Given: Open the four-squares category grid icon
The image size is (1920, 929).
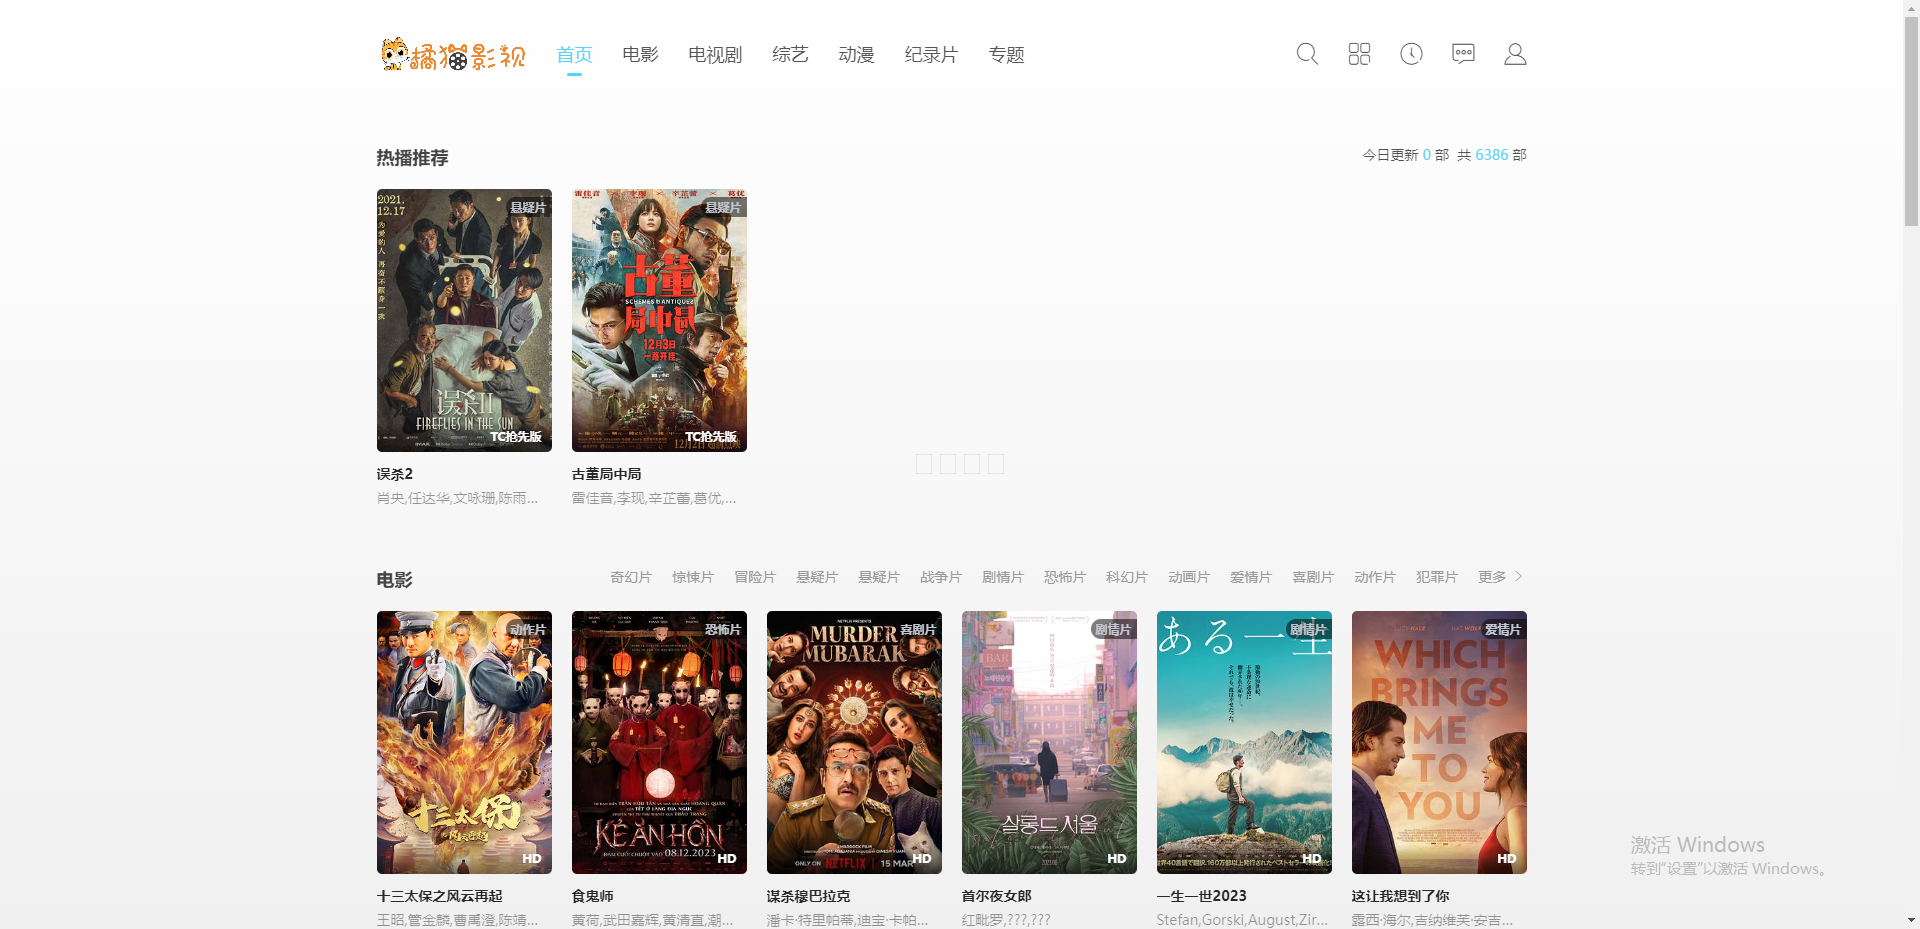Looking at the screenshot, I should (1359, 54).
